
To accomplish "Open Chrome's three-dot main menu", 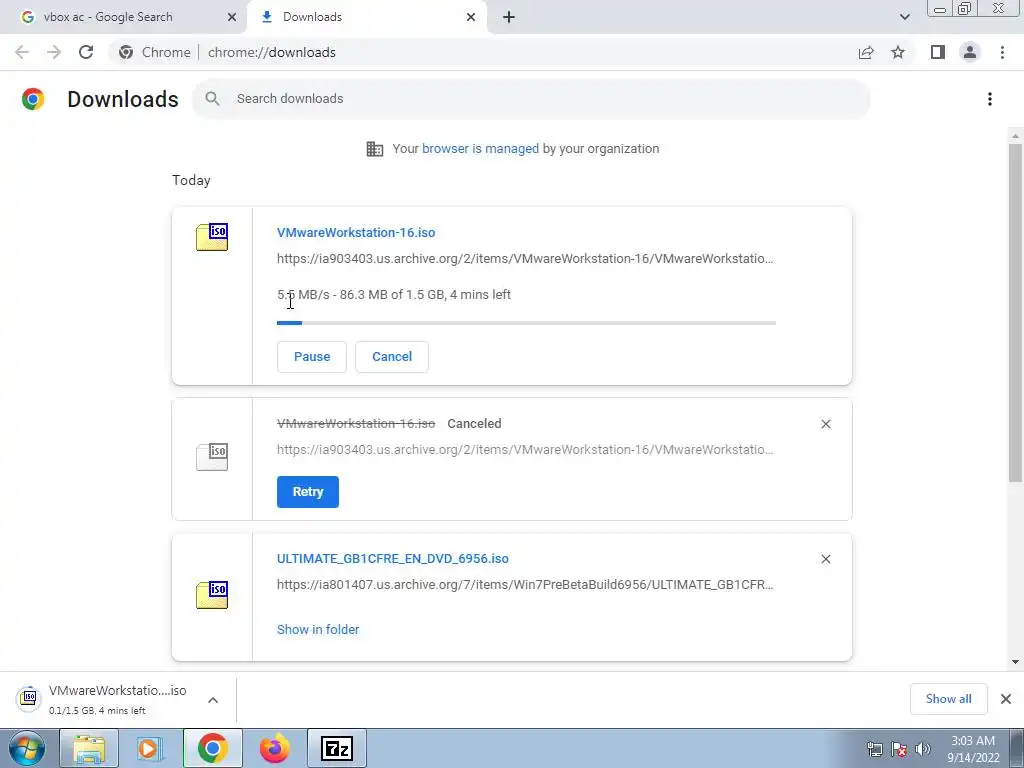I will (1002, 52).
